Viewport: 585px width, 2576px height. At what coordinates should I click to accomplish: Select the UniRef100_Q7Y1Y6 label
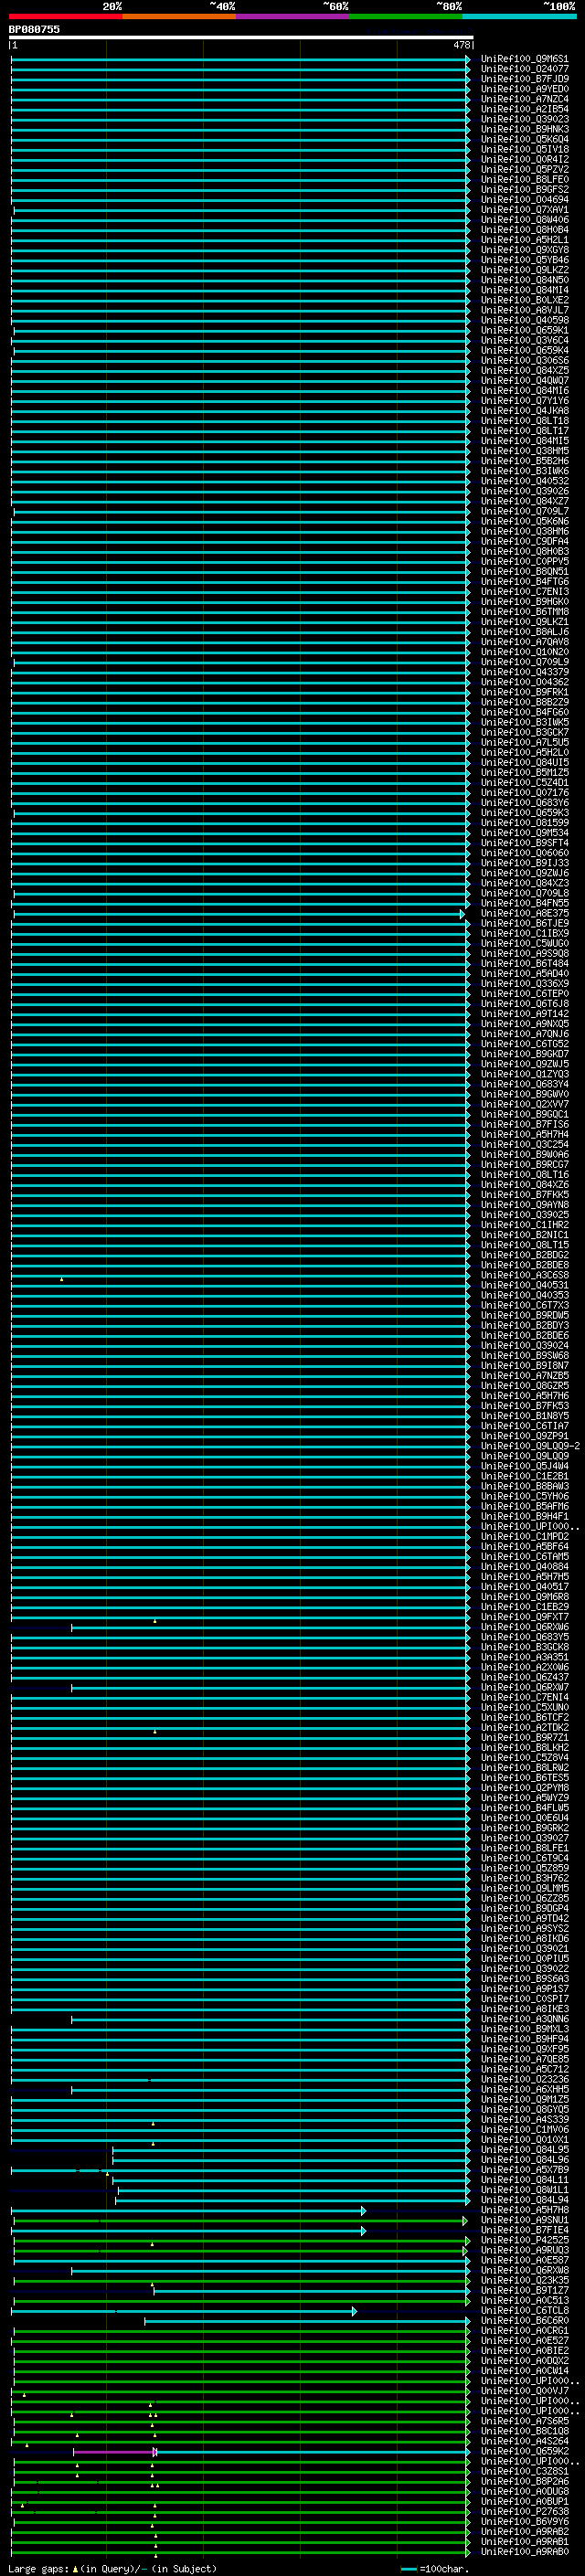coord(525,401)
